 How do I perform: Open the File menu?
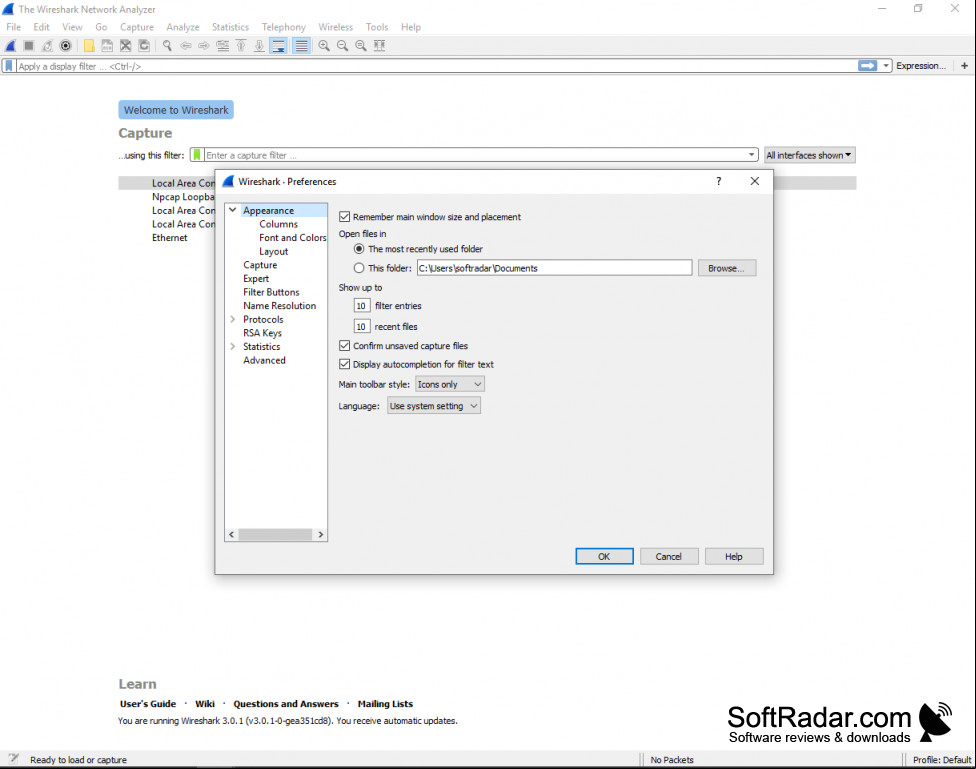14,27
